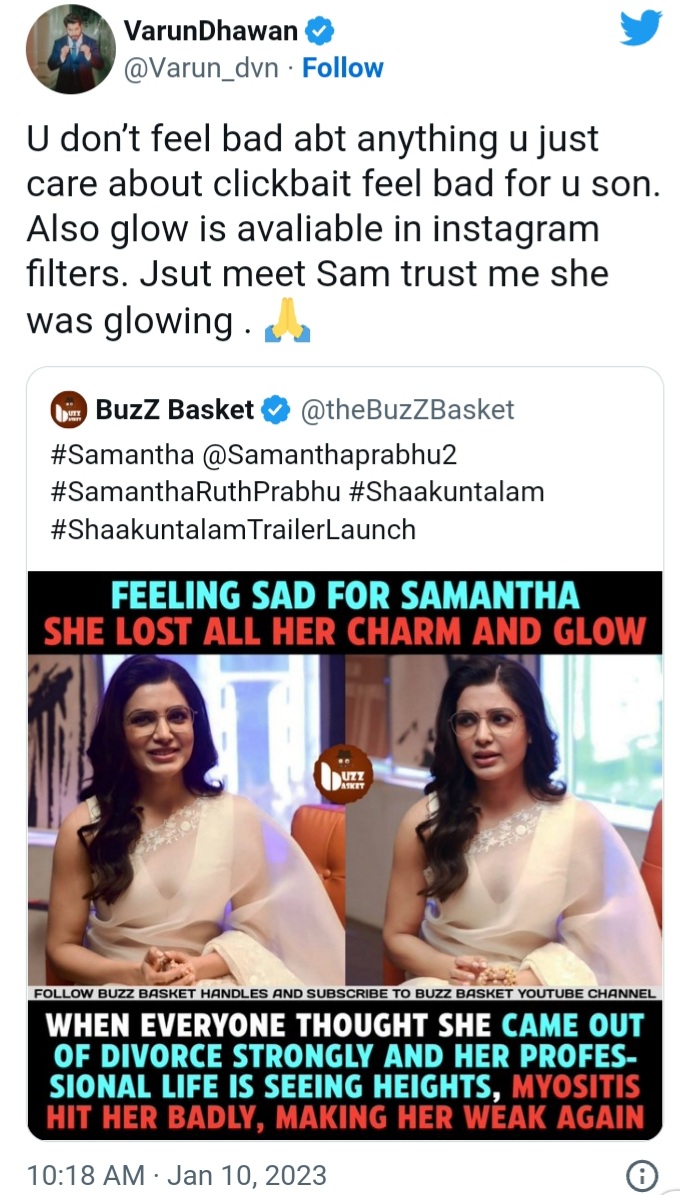Open the Twitter info icon at bottom

pos(641,1174)
